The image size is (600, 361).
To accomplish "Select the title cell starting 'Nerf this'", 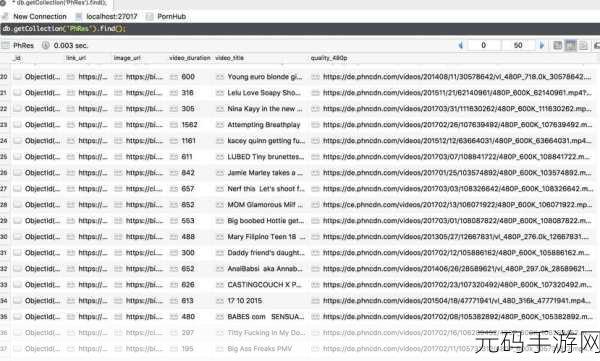I will pyautogui.click(x=266, y=189).
